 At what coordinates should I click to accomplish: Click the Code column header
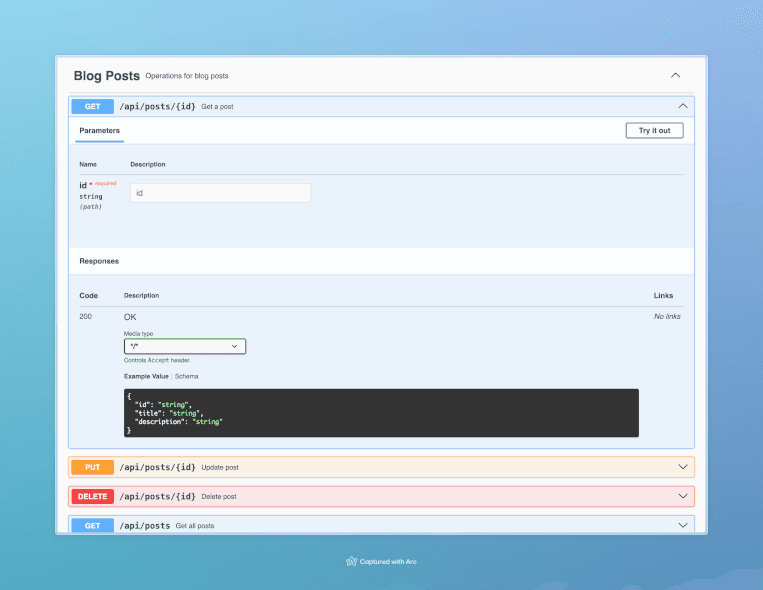[89, 295]
